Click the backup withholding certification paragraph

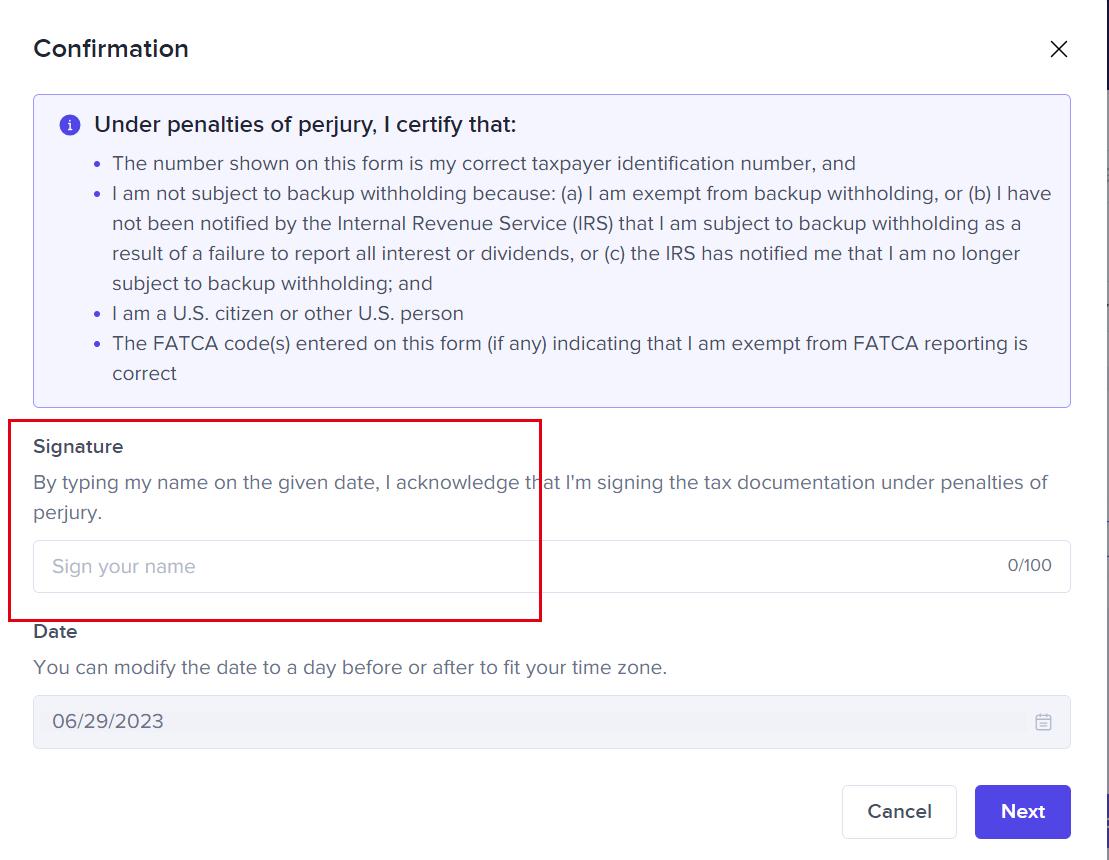tap(581, 238)
